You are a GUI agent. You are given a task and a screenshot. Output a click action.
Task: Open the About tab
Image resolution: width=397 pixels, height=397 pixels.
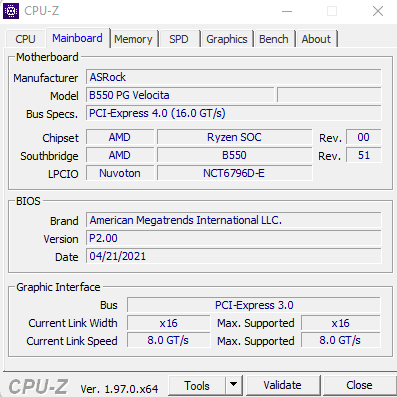316,39
